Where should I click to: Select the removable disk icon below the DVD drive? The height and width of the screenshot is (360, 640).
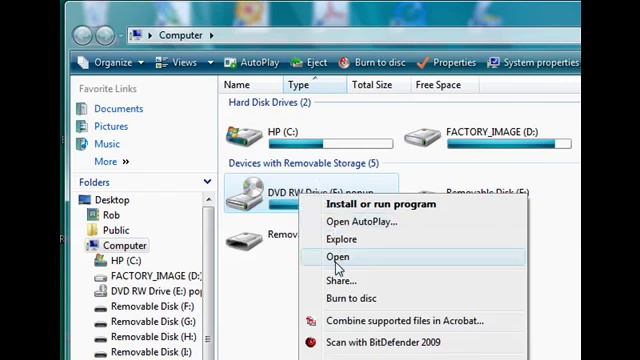[244, 240]
